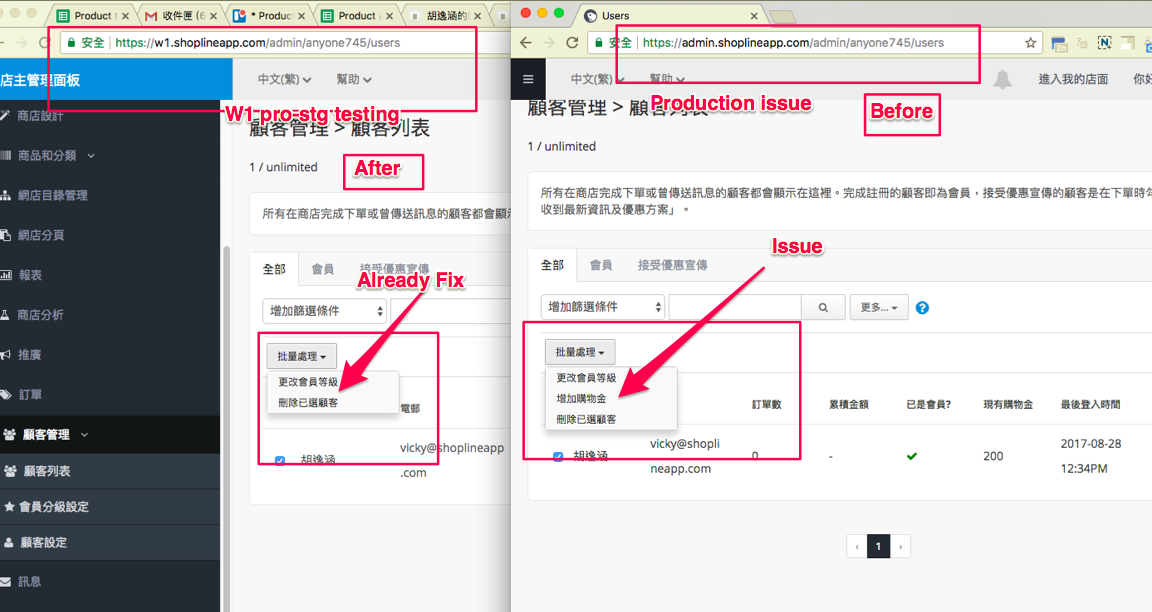The image size is (1152, 612).
Task: Open 增加篩選條件 dropdown in left window
Action: 324,311
